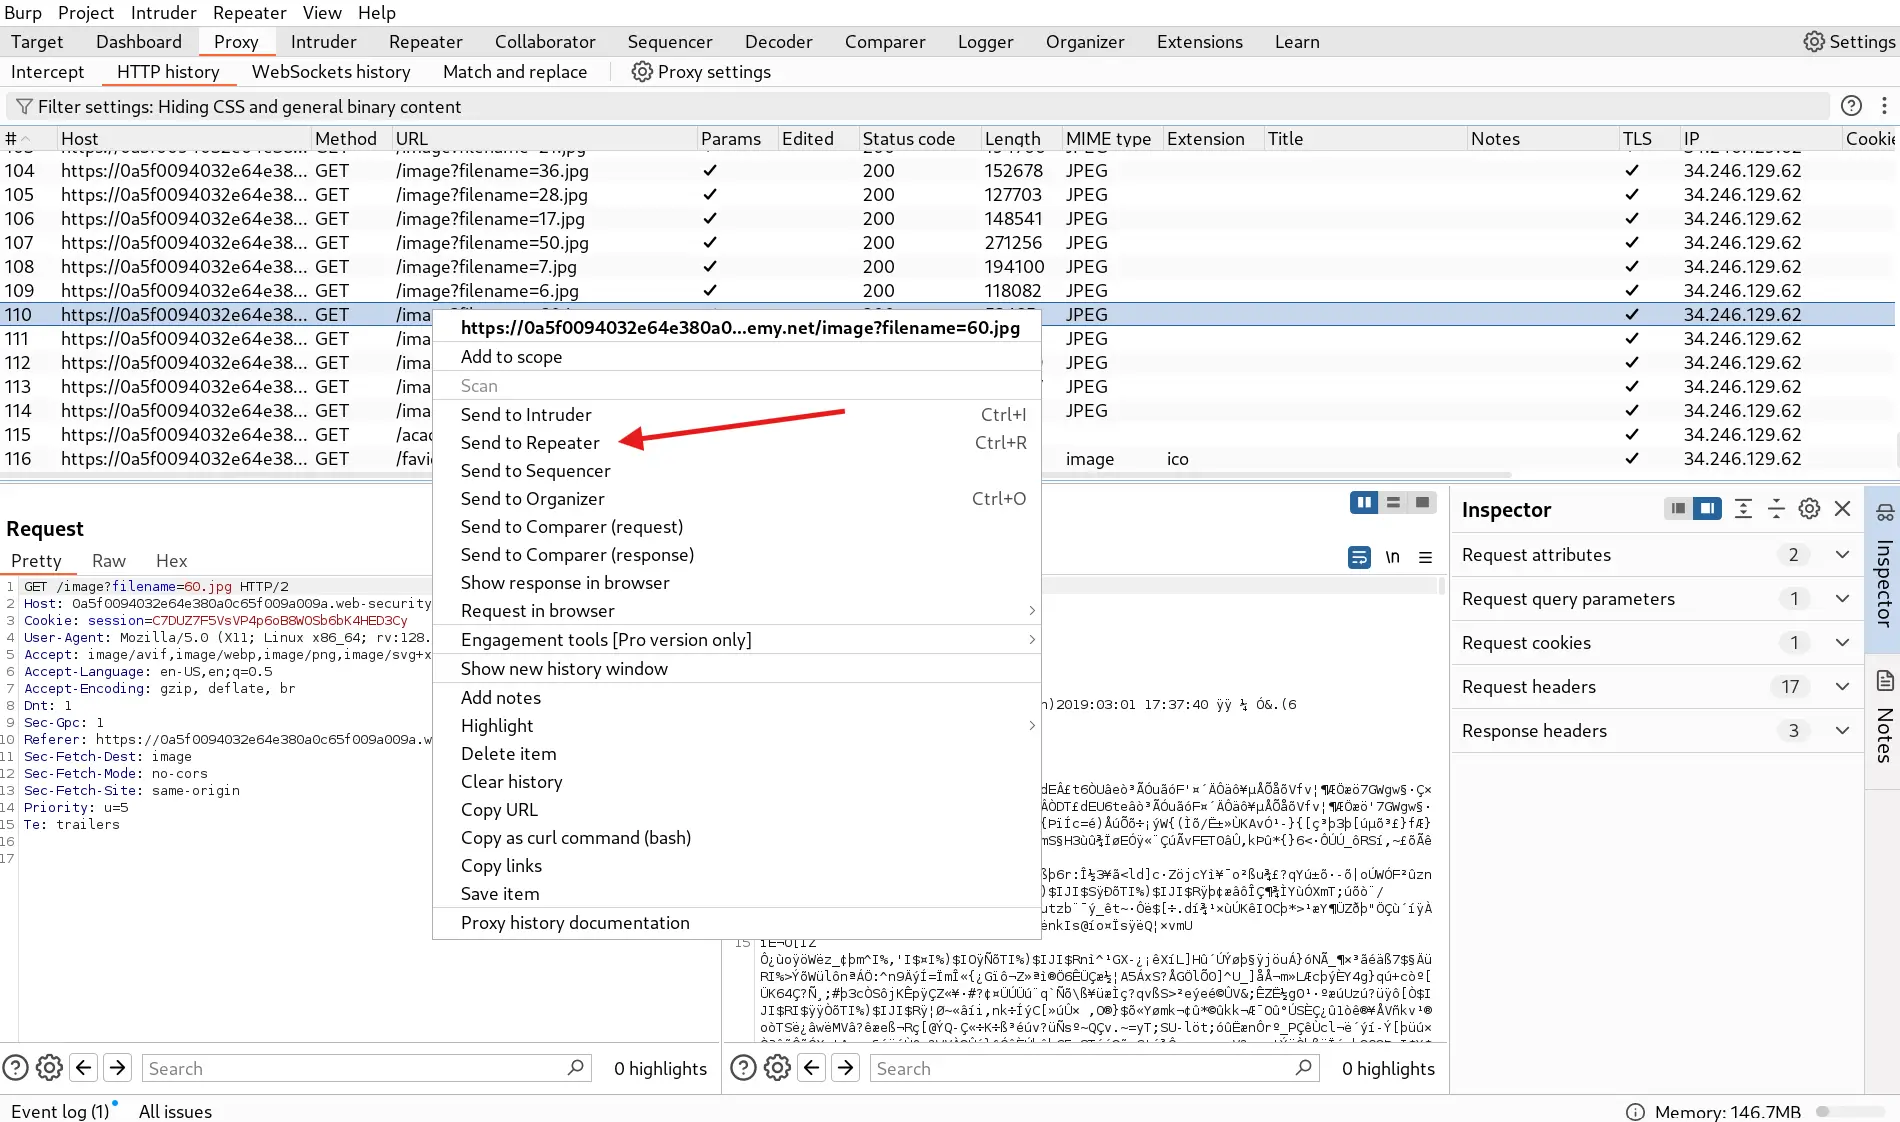Open Engagement tools submenu
1900x1122 pixels.
point(737,640)
